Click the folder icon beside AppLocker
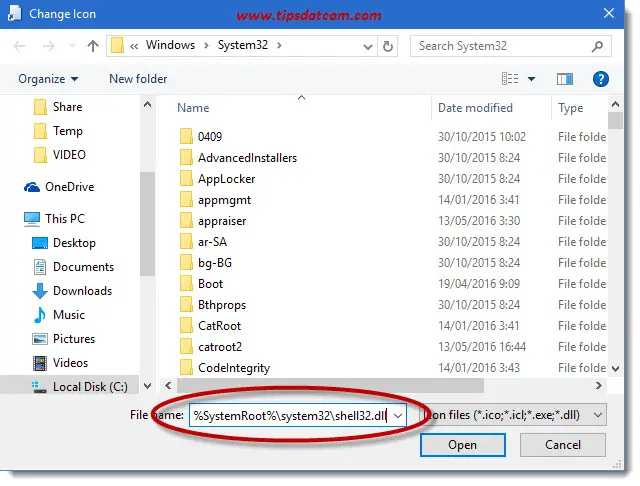Screen dimensions: 640x486 pyautogui.click(x=186, y=178)
